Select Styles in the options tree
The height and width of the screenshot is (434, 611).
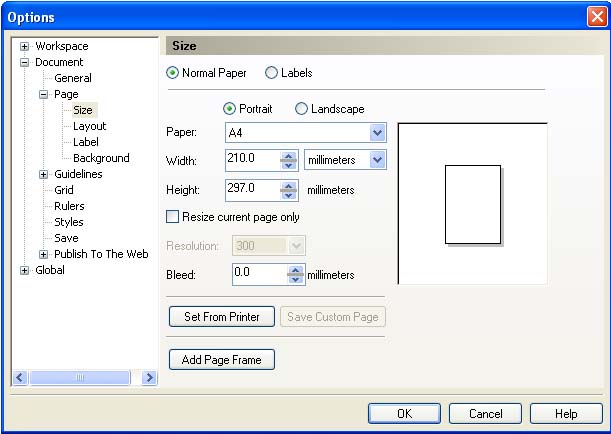pyautogui.click(x=69, y=222)
